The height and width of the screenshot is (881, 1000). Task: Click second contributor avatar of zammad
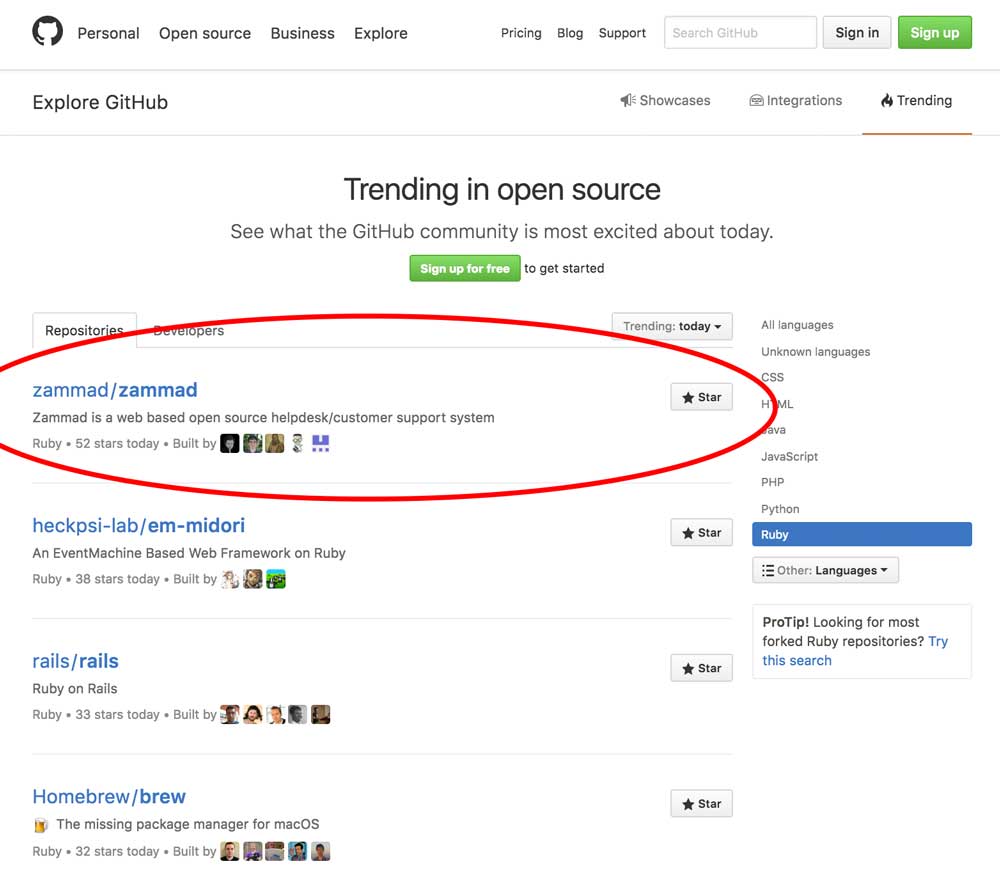(253, 443)
